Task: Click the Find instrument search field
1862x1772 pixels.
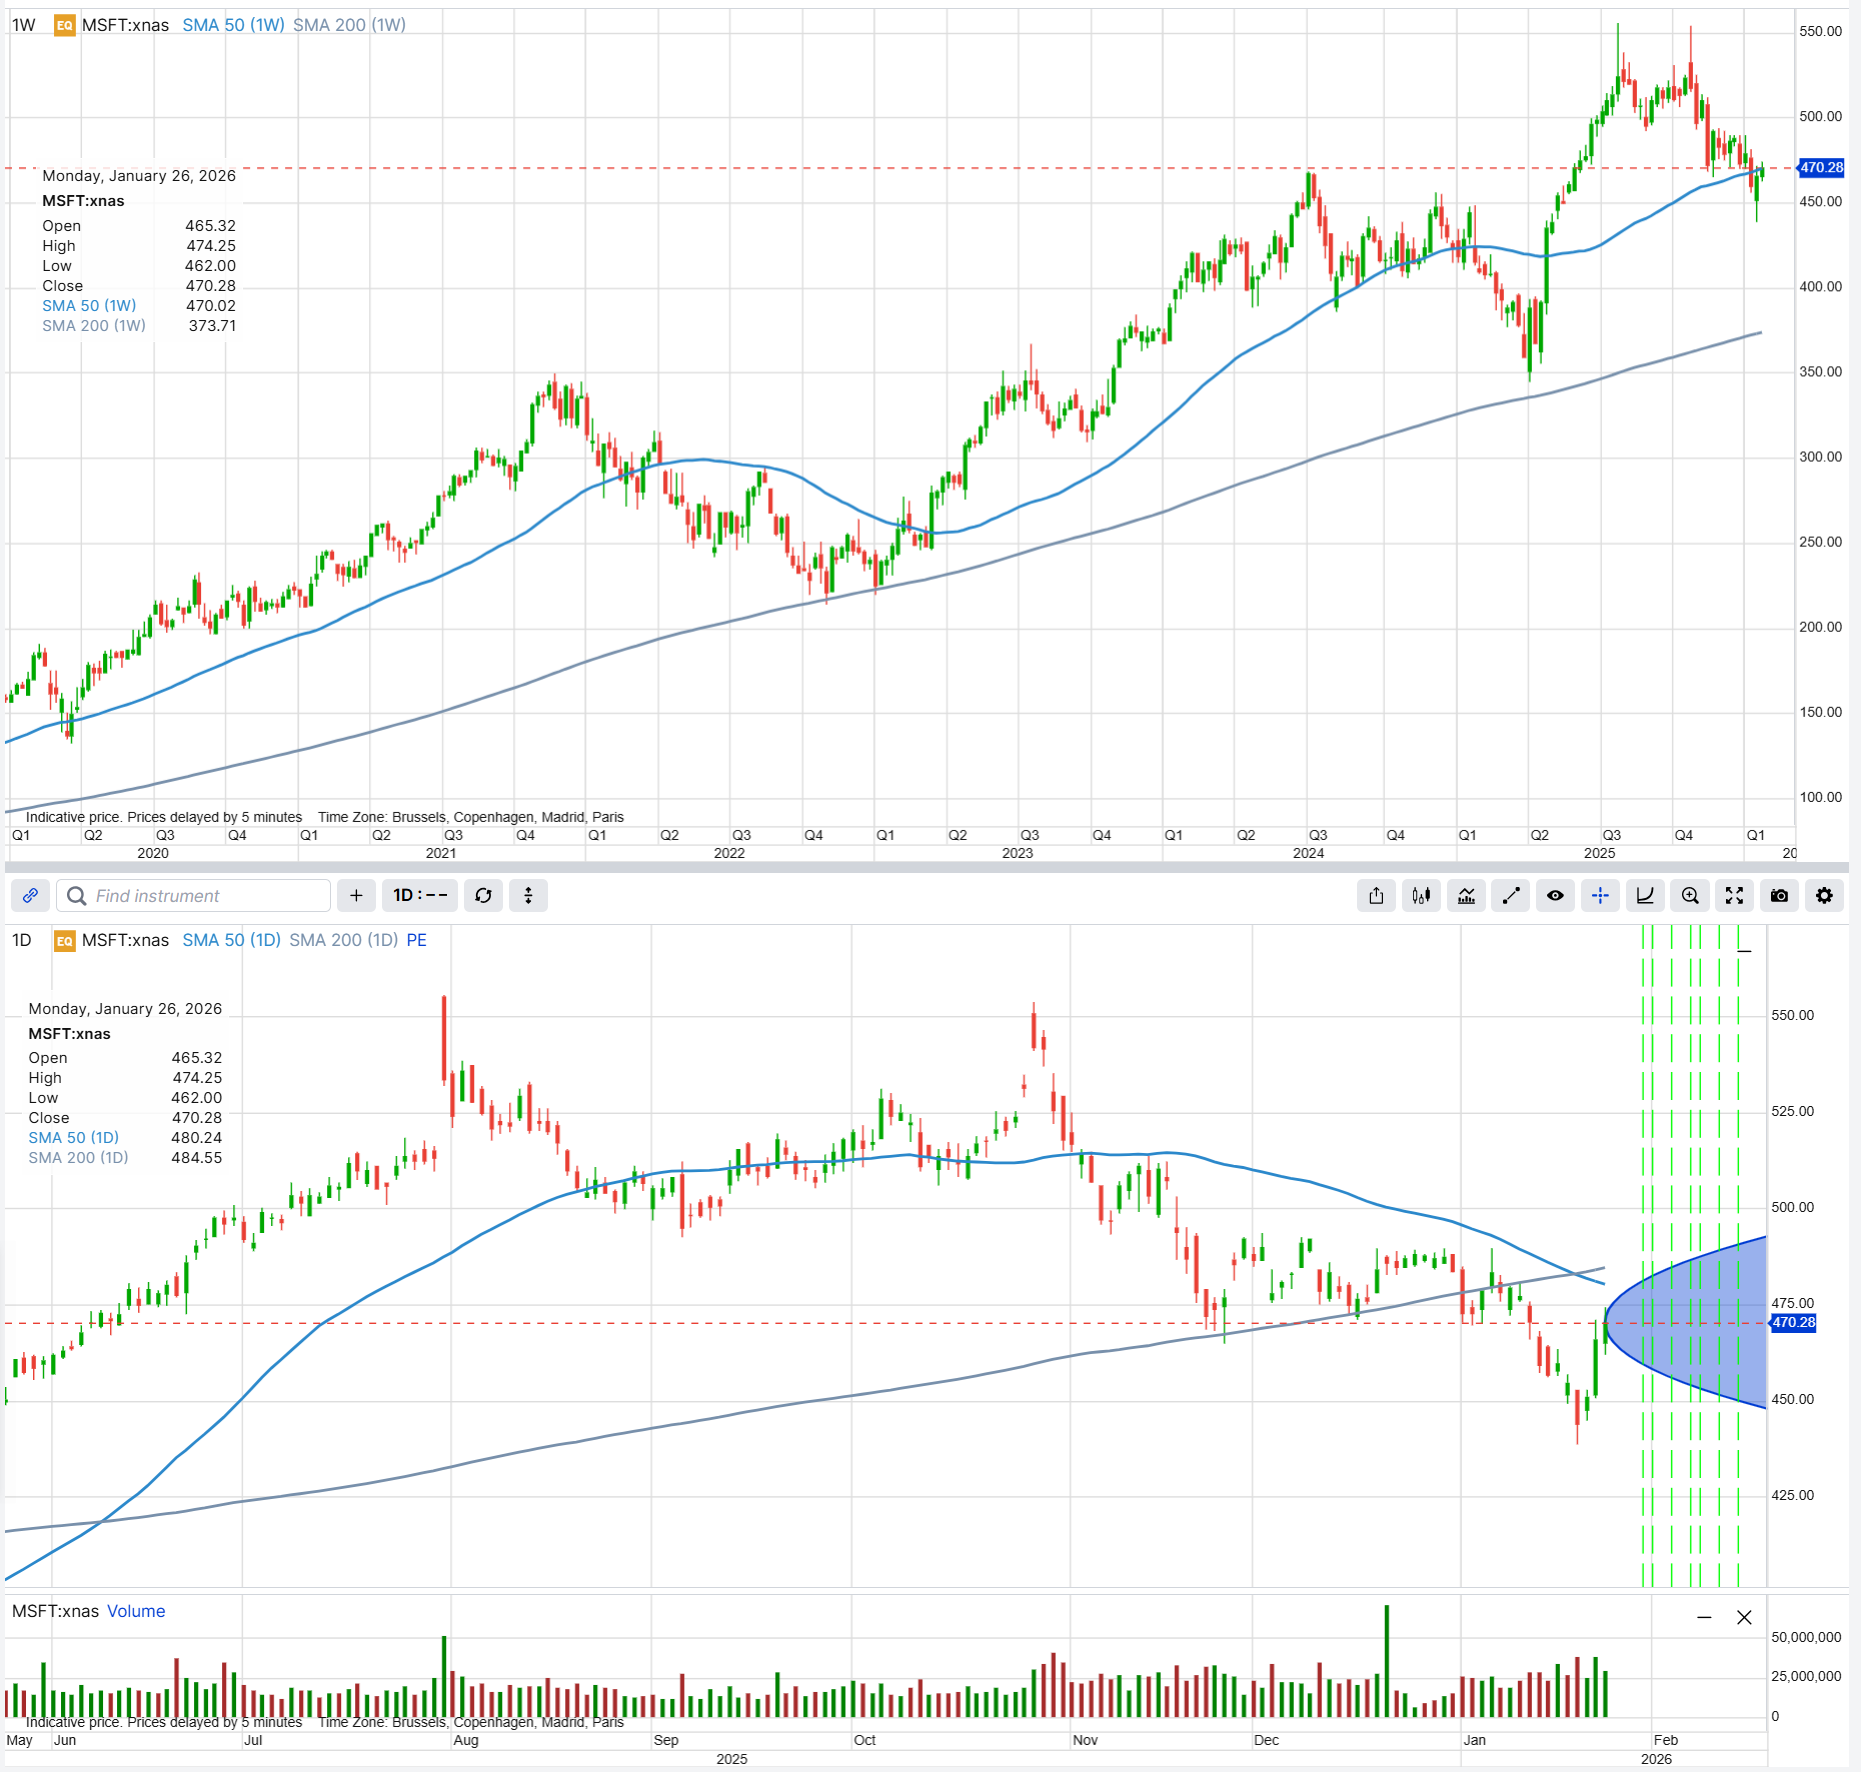Action: coord(195,896)
